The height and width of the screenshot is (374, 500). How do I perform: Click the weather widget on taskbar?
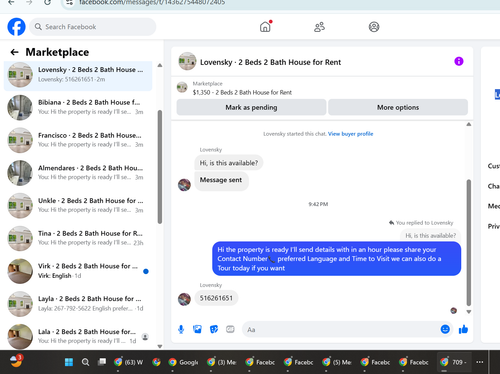16,361
